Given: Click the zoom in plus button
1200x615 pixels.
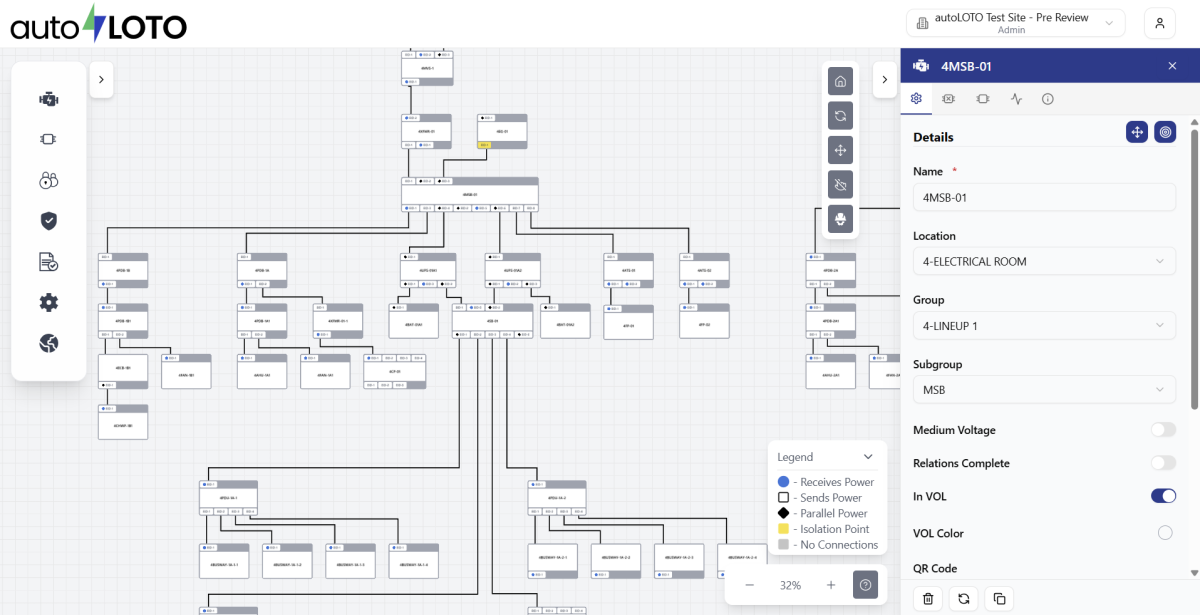Looking at the screenshot, I should pos(831,585).
